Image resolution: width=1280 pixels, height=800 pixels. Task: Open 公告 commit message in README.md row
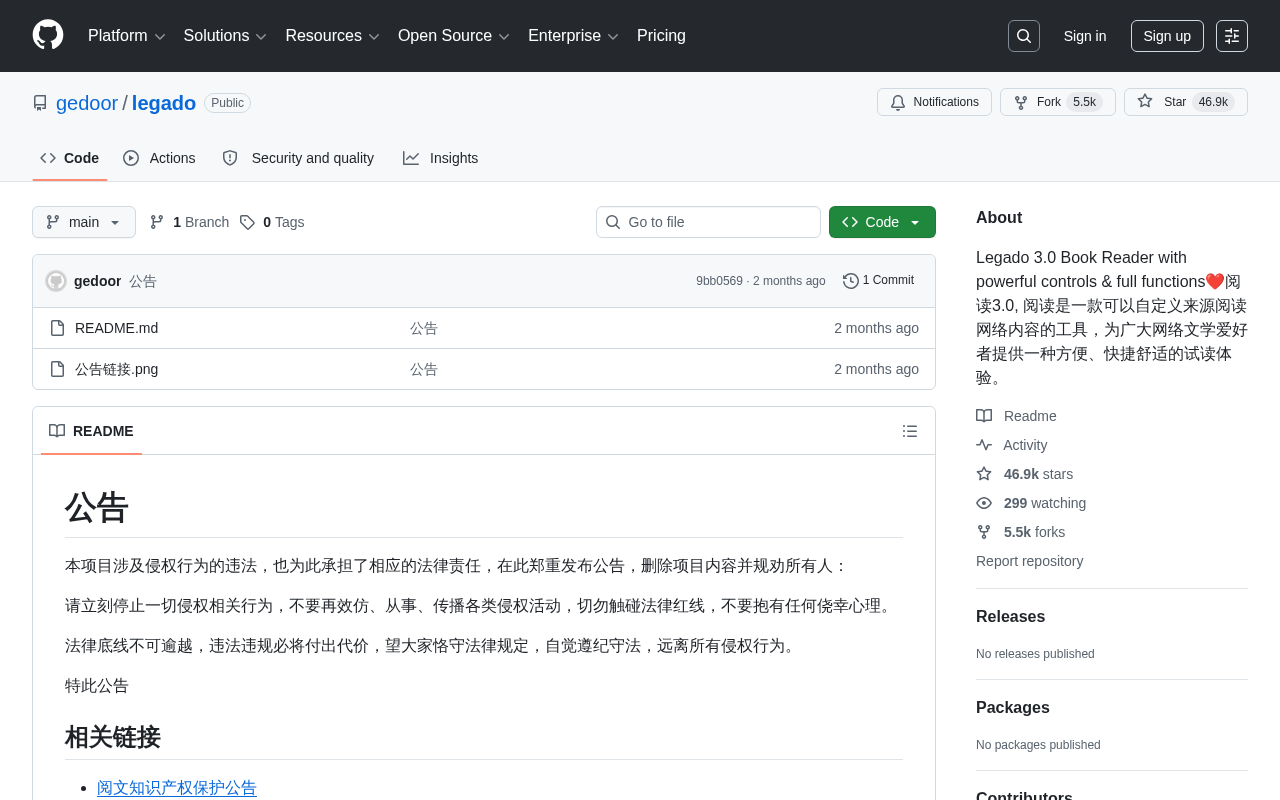424,328
